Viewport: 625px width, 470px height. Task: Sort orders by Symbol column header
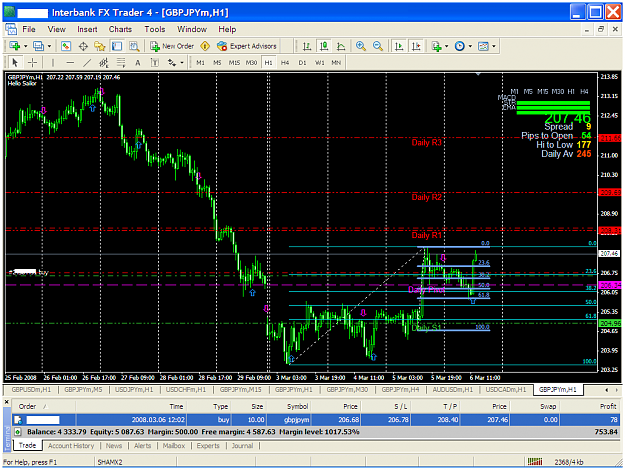288,406
